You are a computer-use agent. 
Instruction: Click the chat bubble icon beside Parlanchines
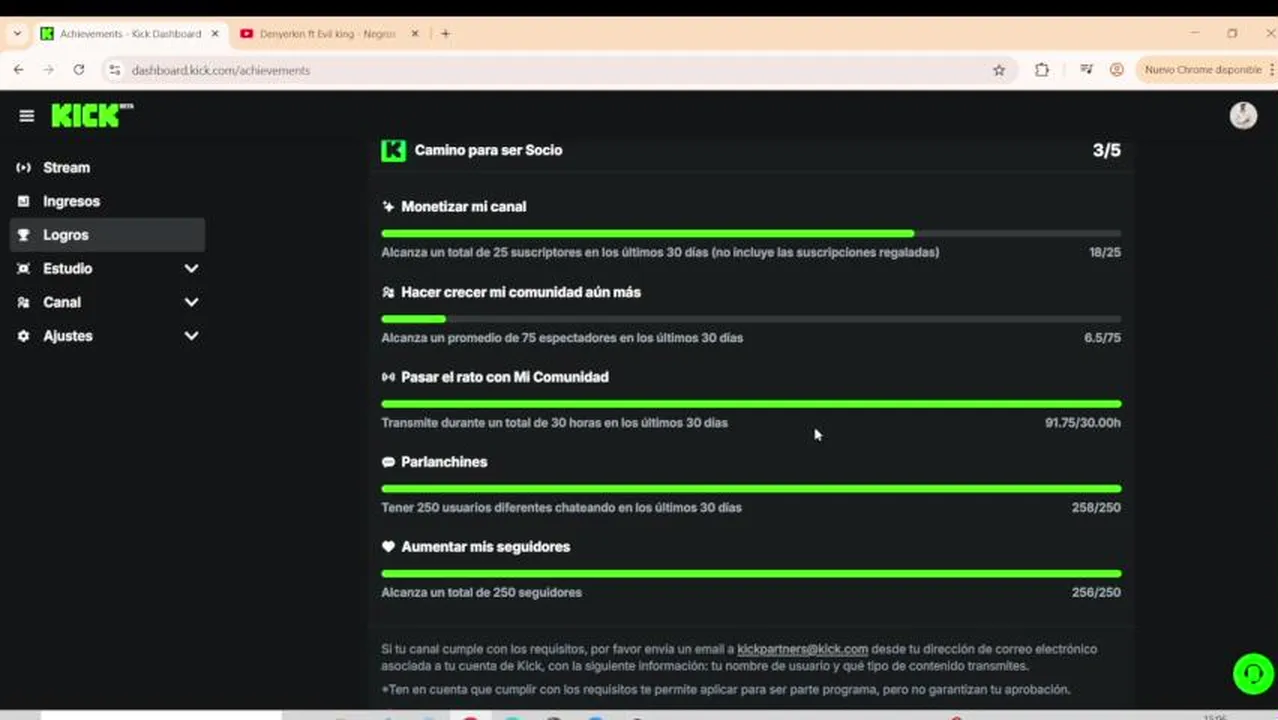(x=388, y=462)
